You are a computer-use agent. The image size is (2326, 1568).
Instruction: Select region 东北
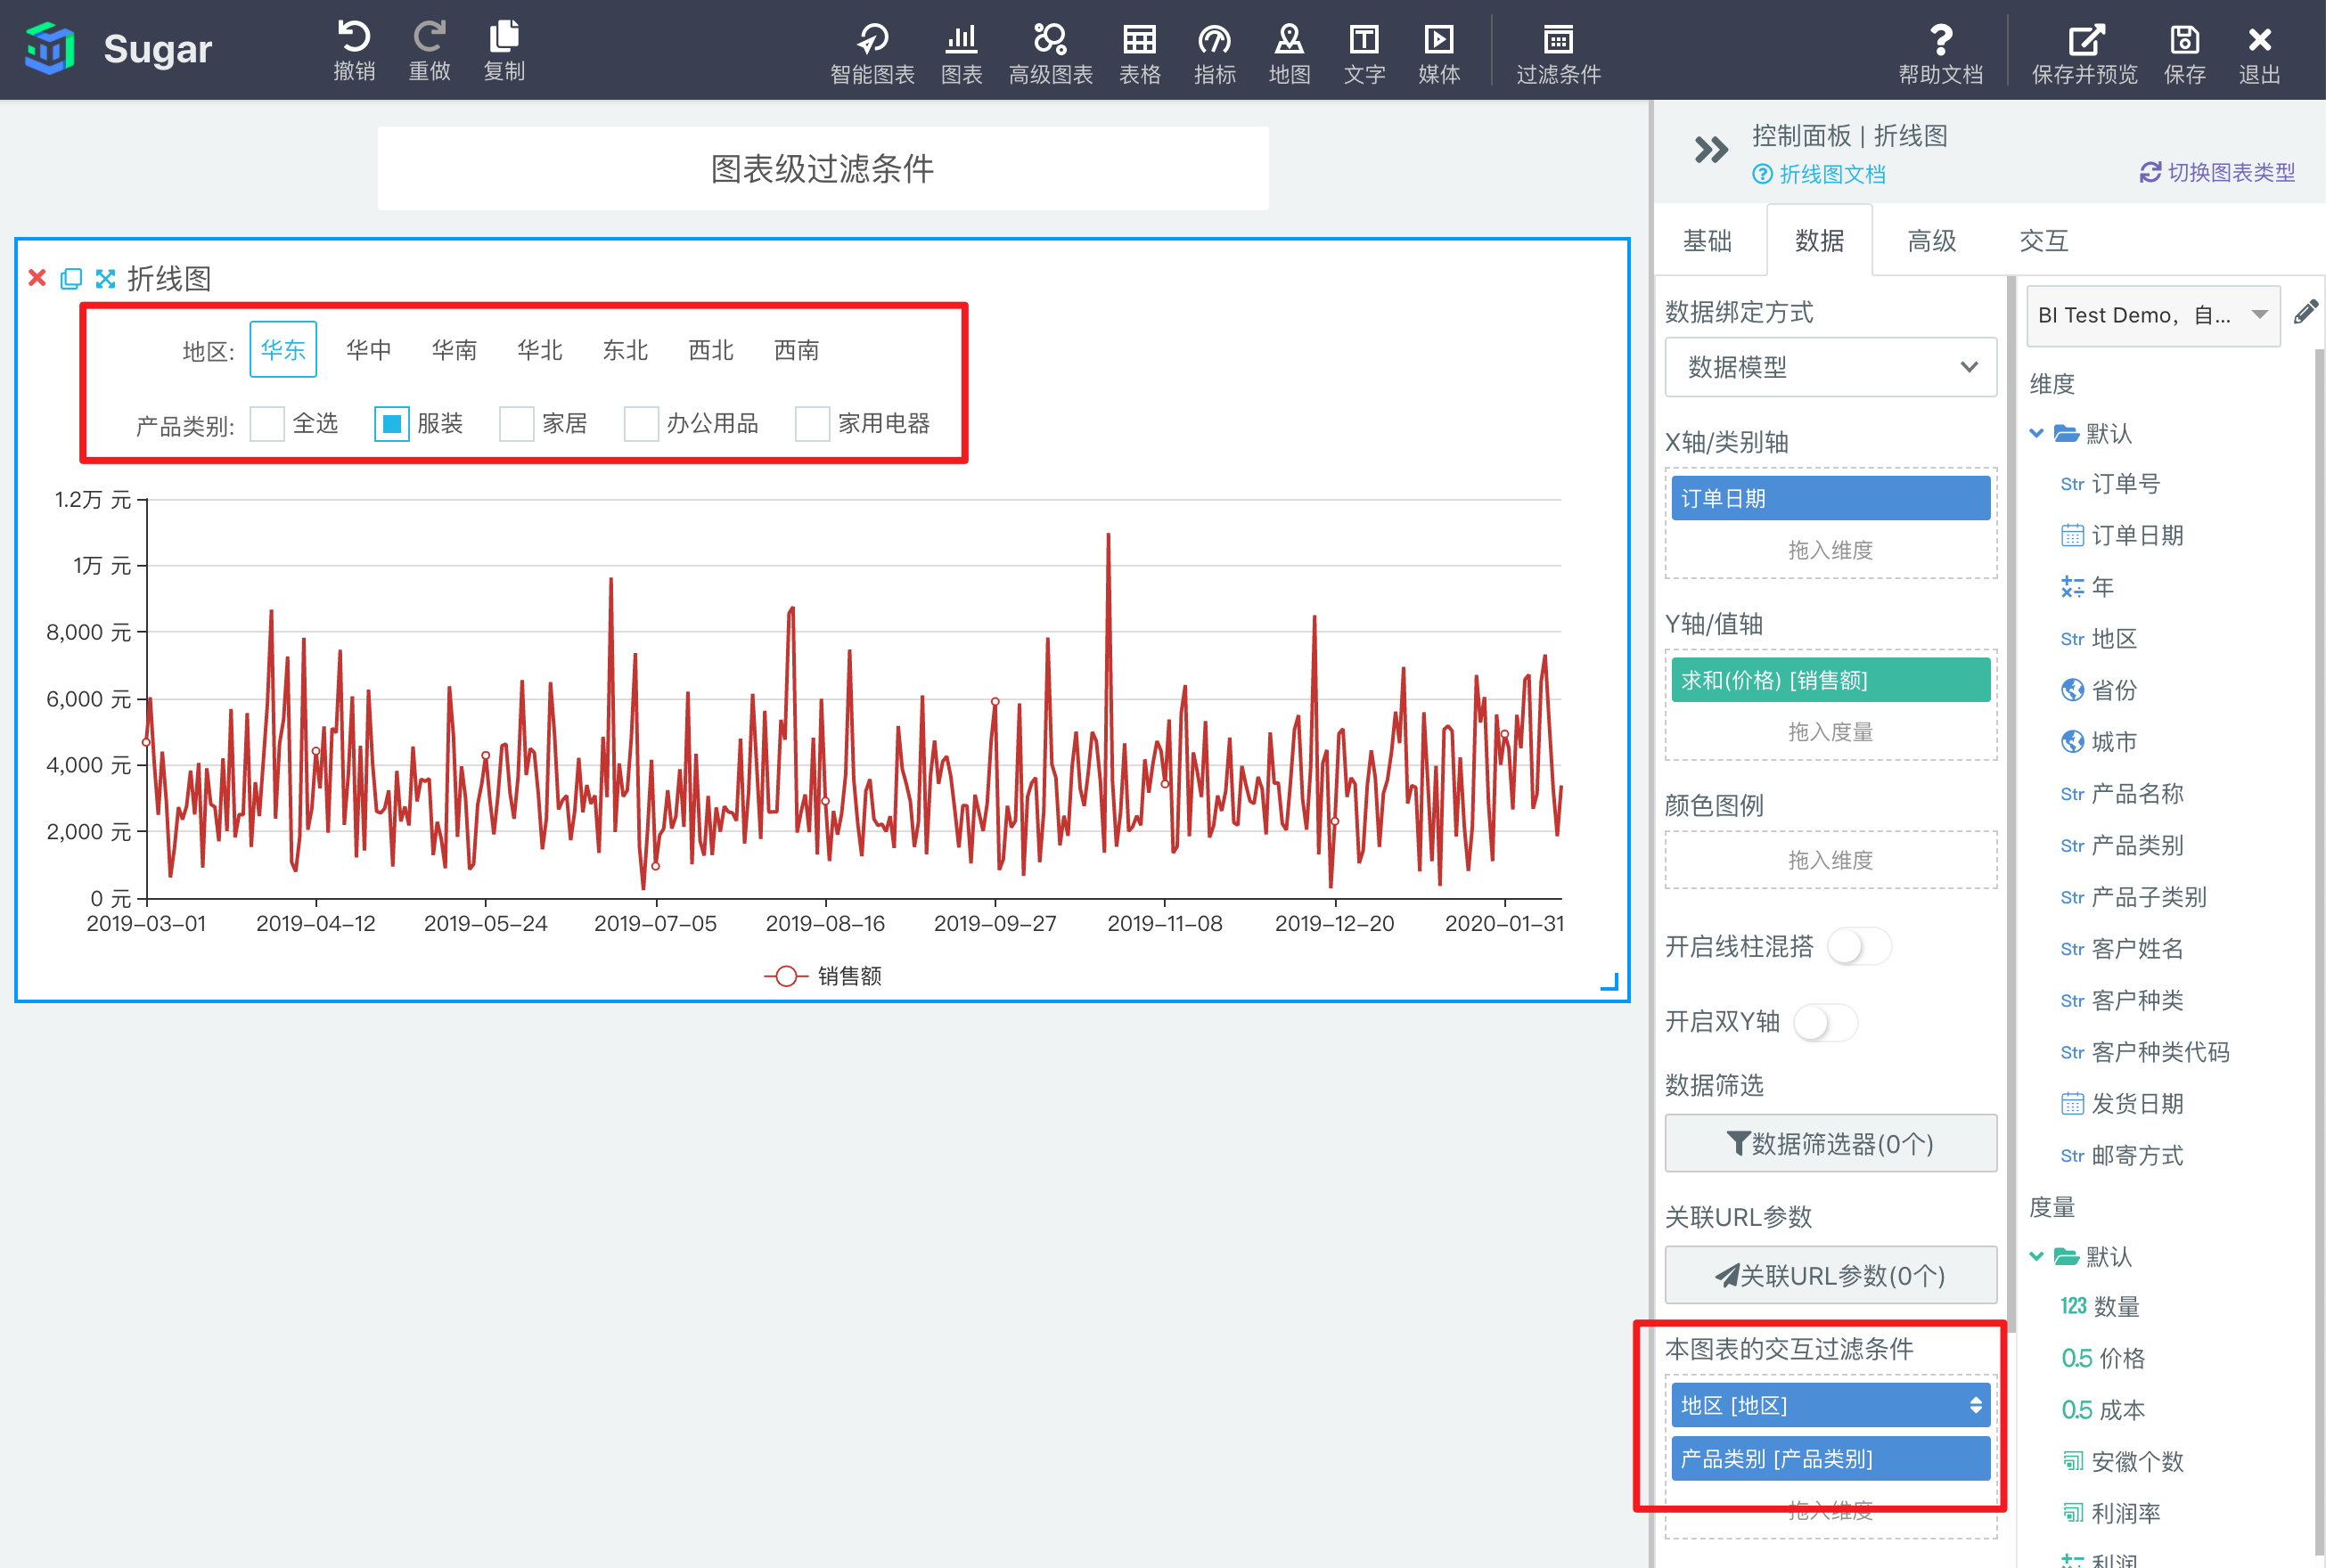coord(626,350)
